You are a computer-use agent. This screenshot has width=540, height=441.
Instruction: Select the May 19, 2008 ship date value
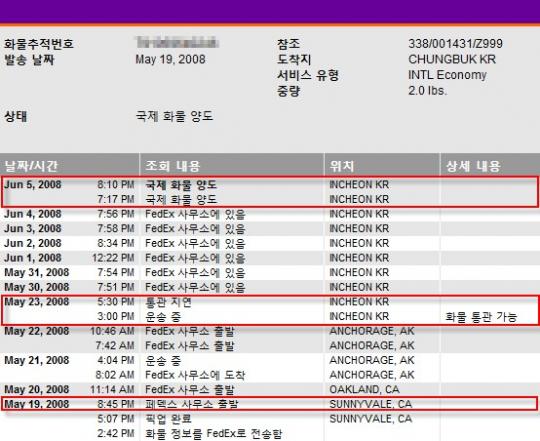tap(170, 59)
